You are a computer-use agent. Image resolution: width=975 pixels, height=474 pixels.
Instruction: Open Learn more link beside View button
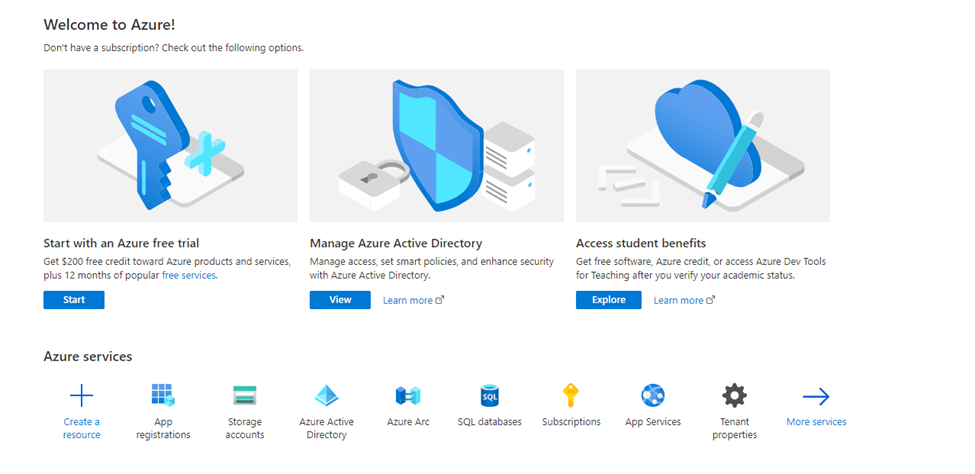tap(414, 300)
